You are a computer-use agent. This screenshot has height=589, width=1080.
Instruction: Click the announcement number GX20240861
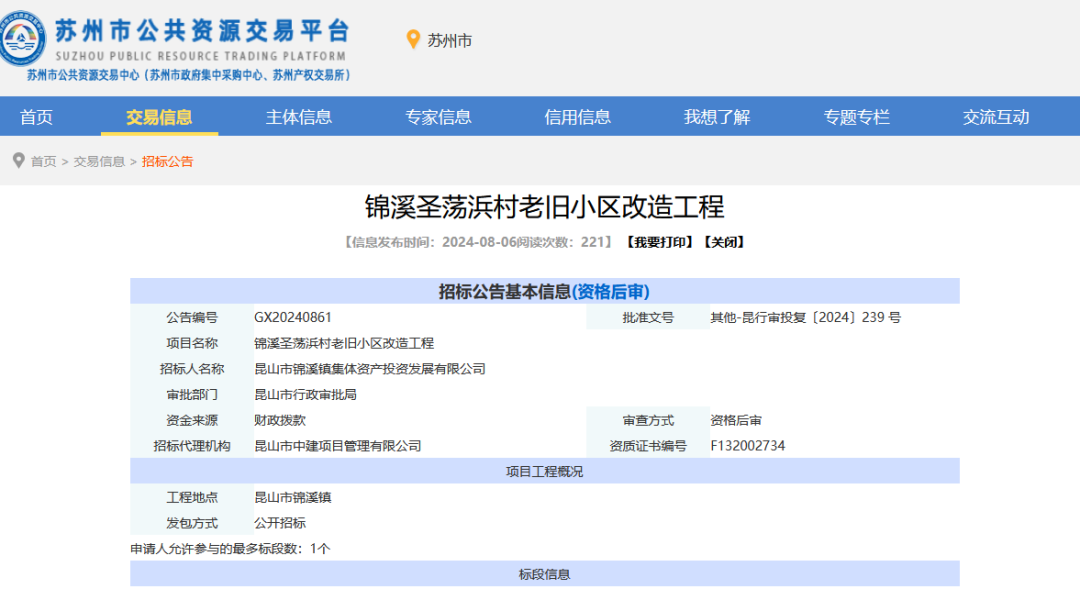tap(293, 318)
